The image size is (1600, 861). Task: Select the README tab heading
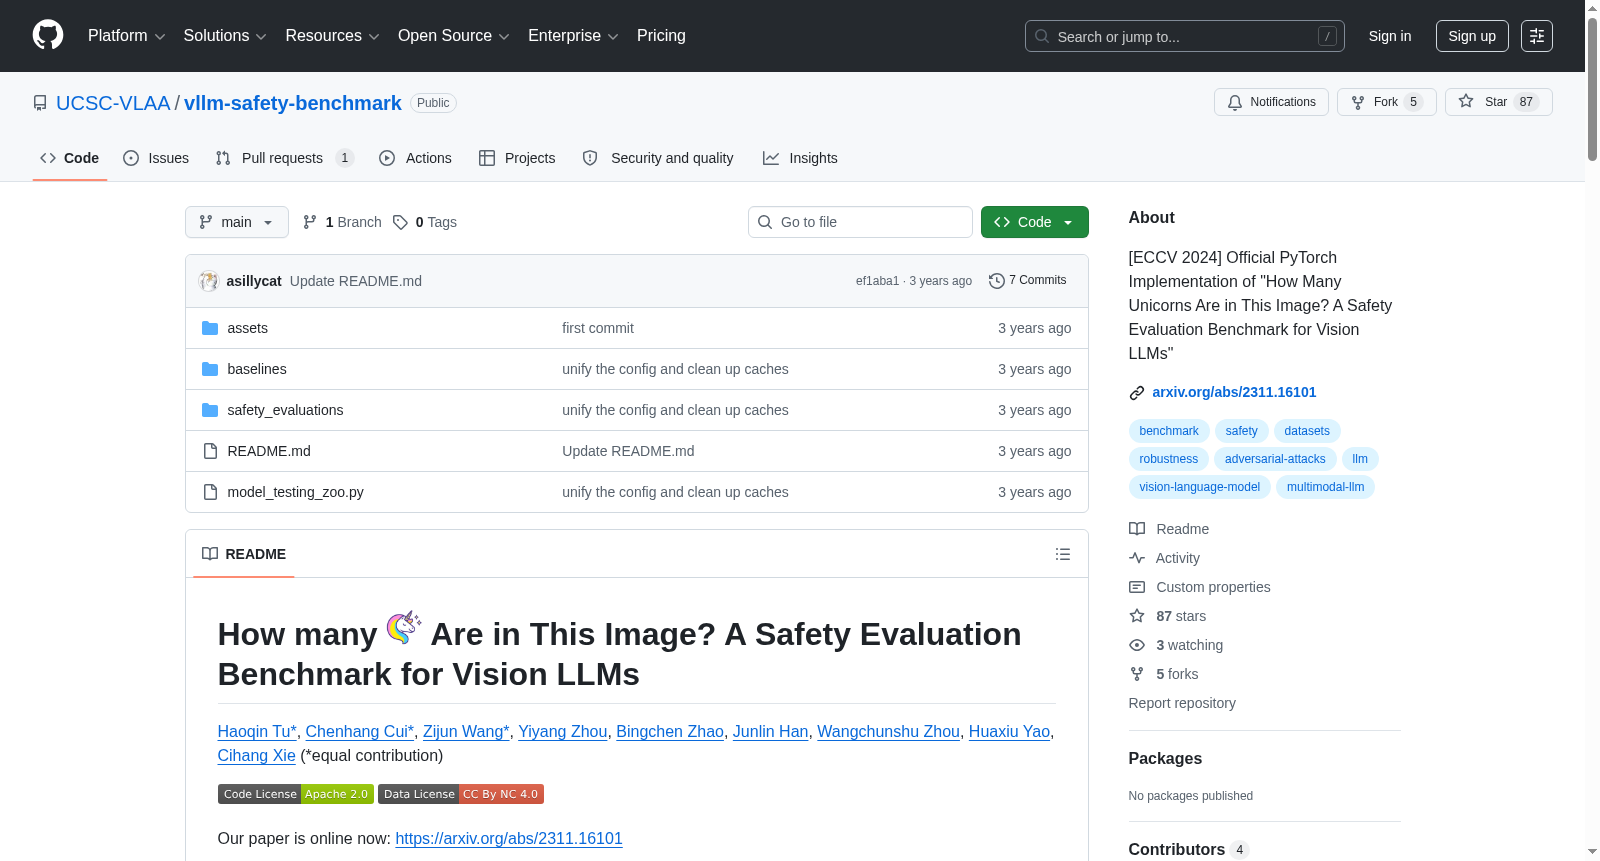pos(244,554)
